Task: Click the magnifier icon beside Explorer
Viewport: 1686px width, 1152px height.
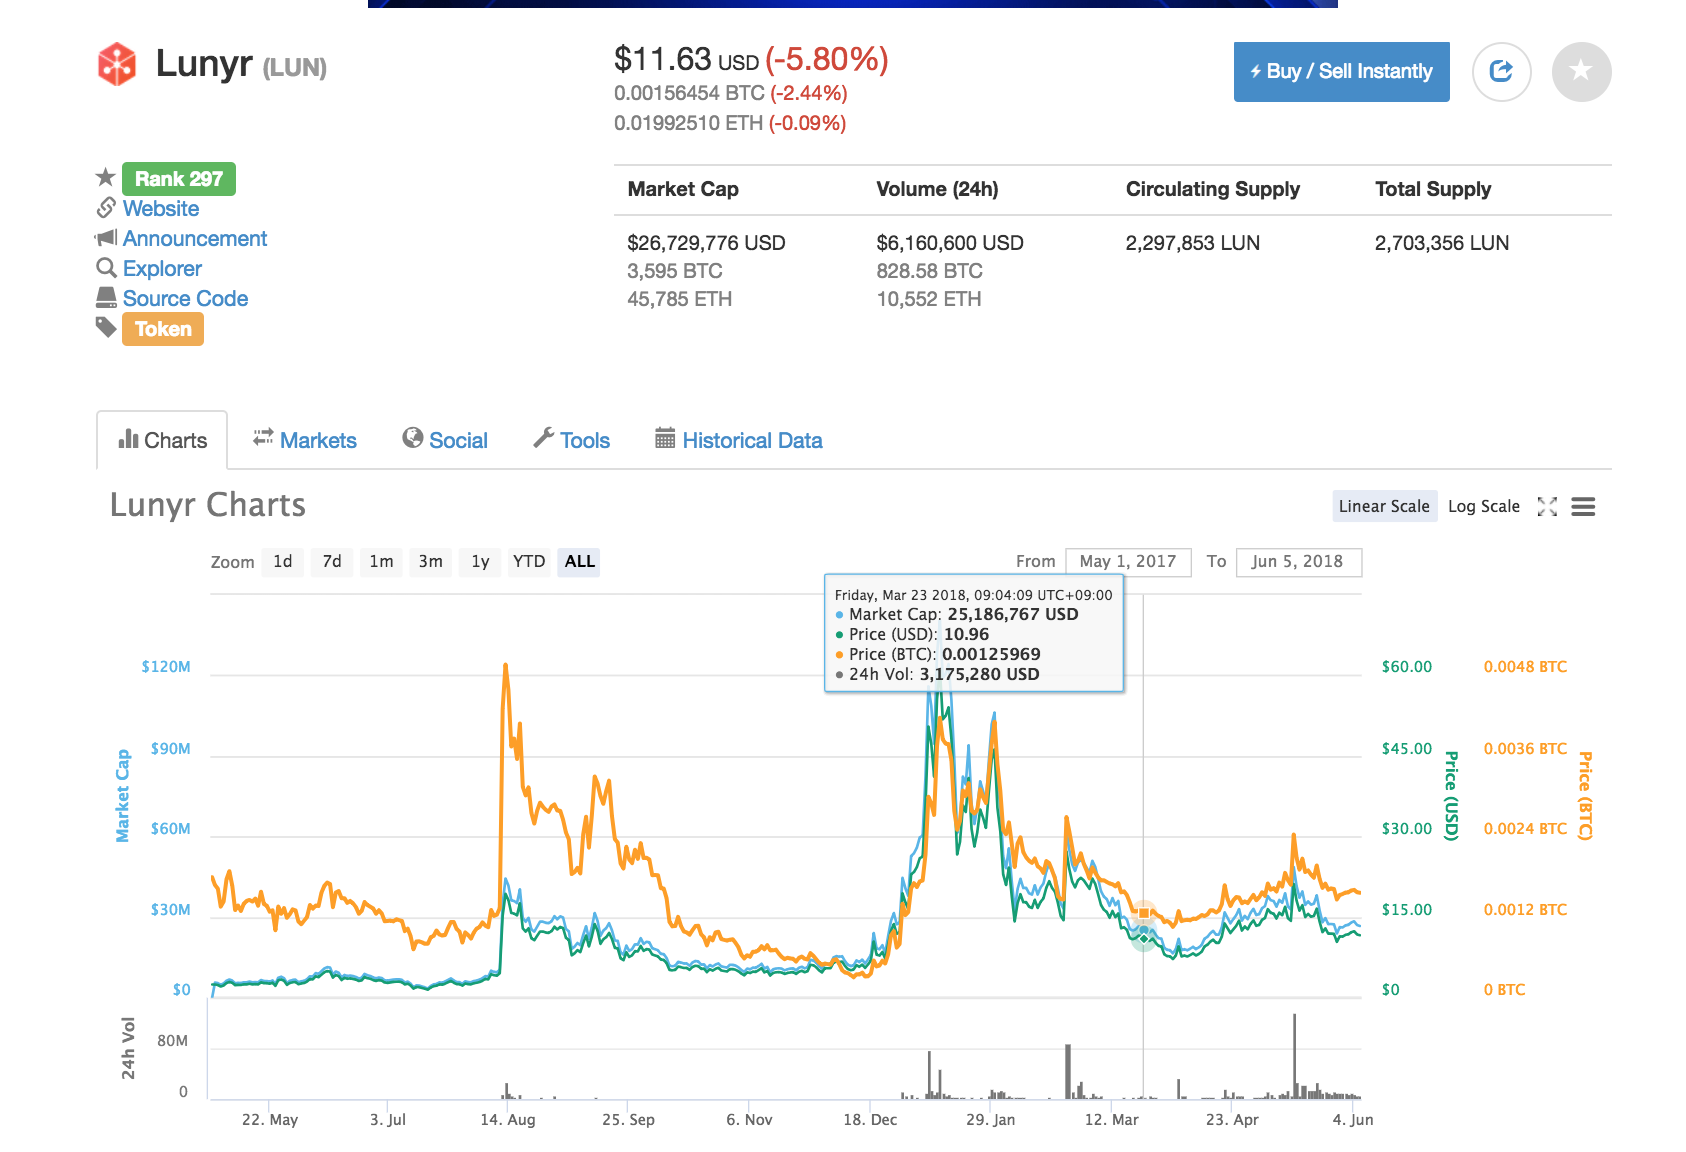Action: click(x=106, y=268)
